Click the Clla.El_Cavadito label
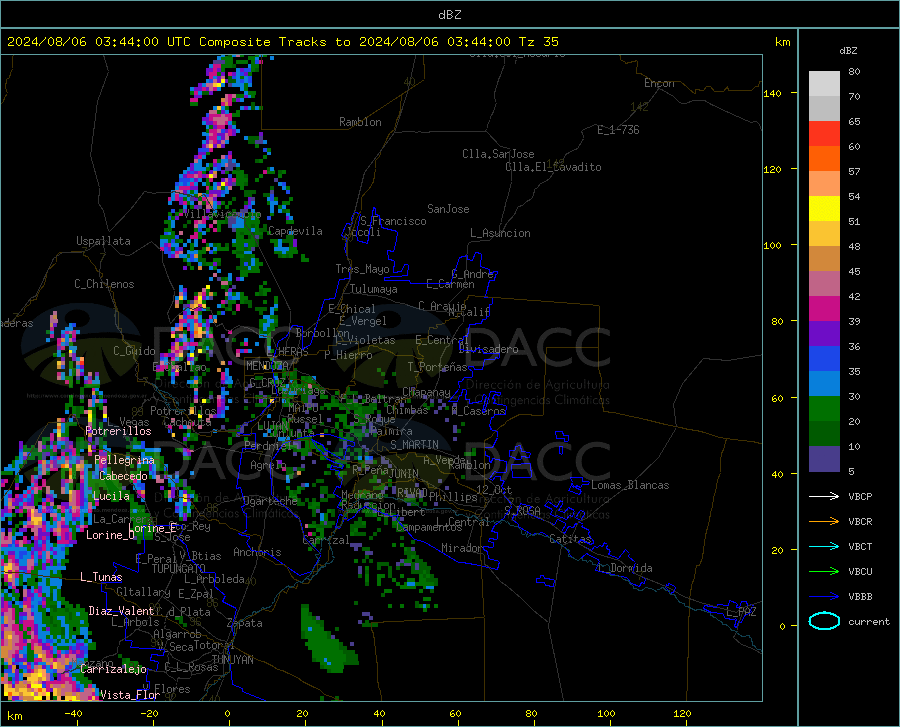 553,167
